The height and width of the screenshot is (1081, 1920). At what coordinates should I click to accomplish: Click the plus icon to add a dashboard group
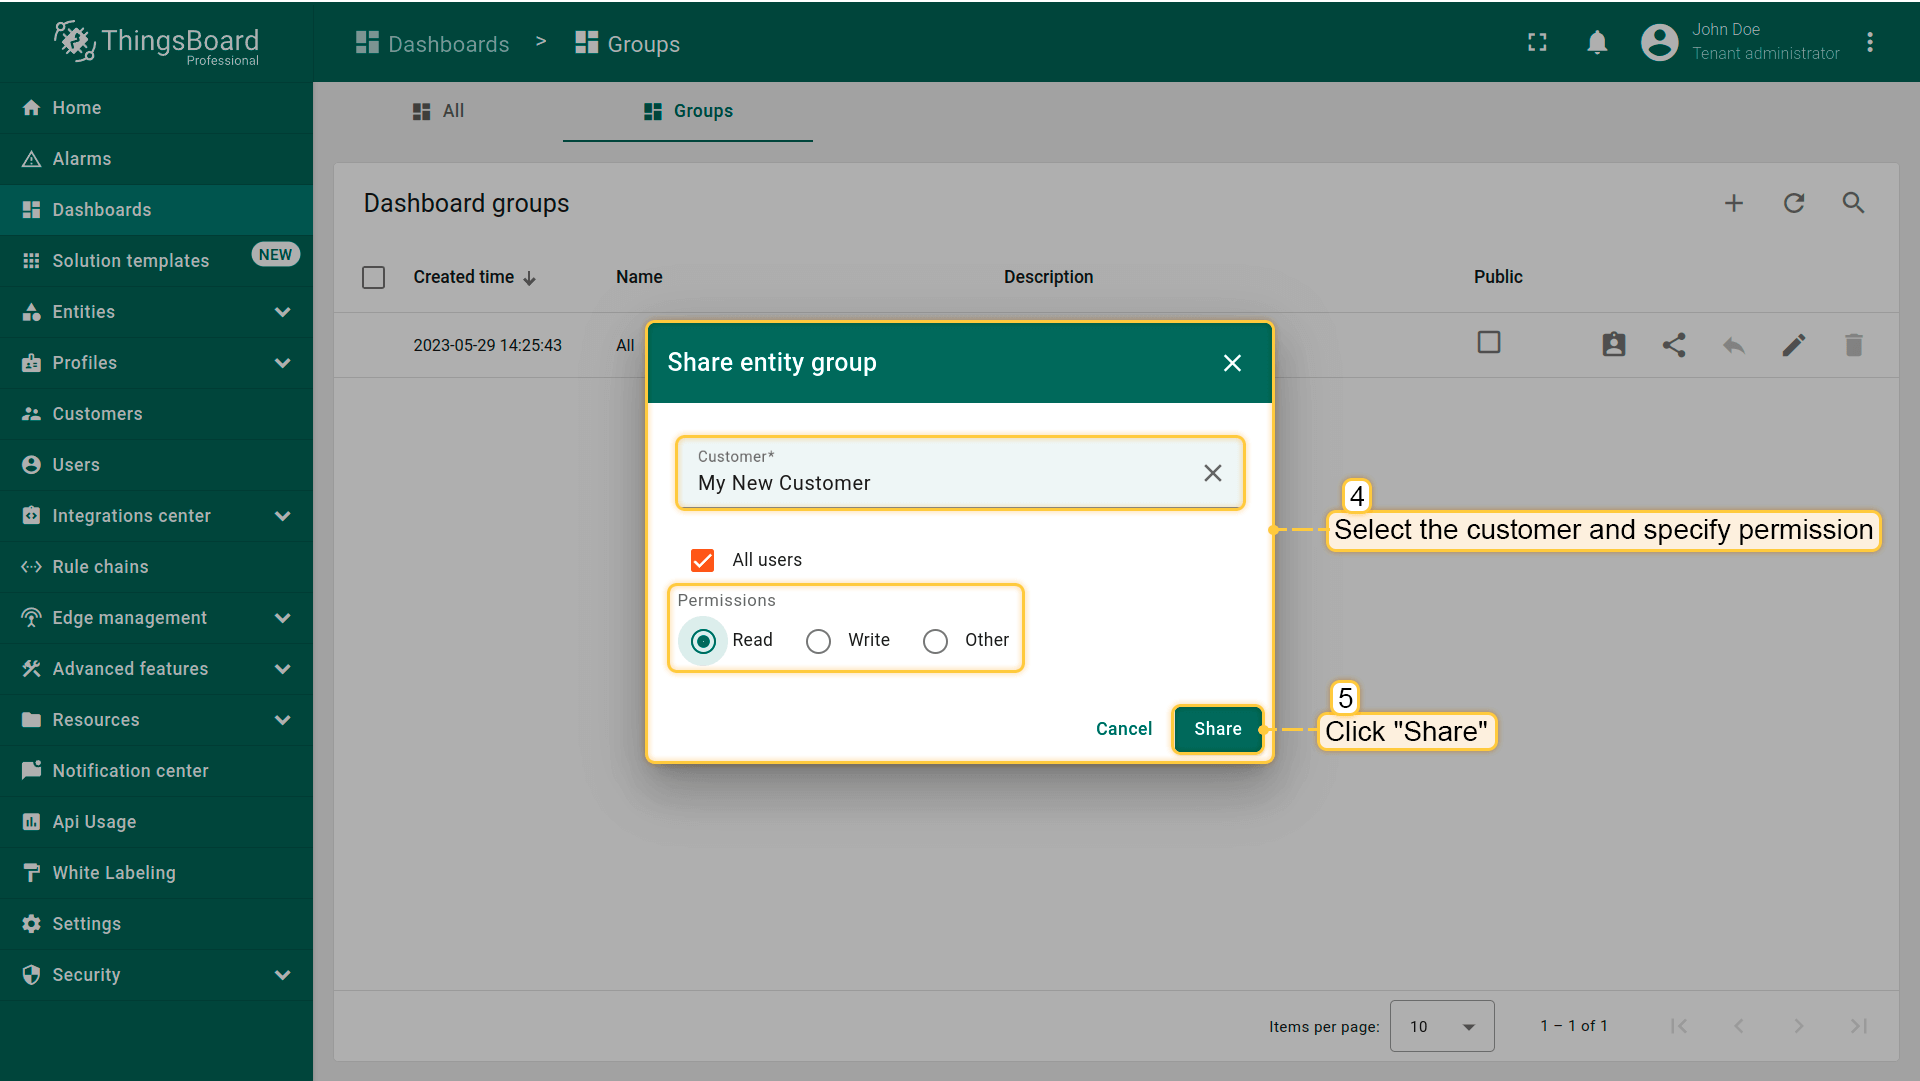[x=1733, y=203]
